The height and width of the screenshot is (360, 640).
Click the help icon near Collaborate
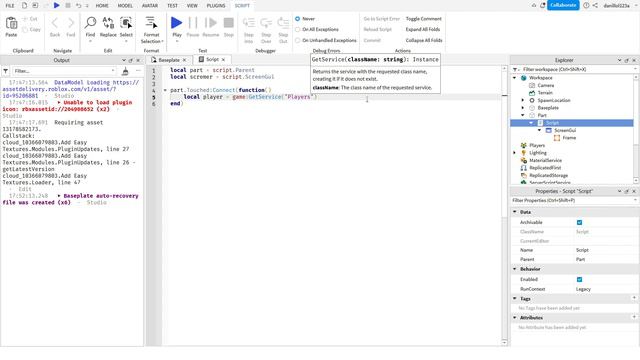pos(586,5)
